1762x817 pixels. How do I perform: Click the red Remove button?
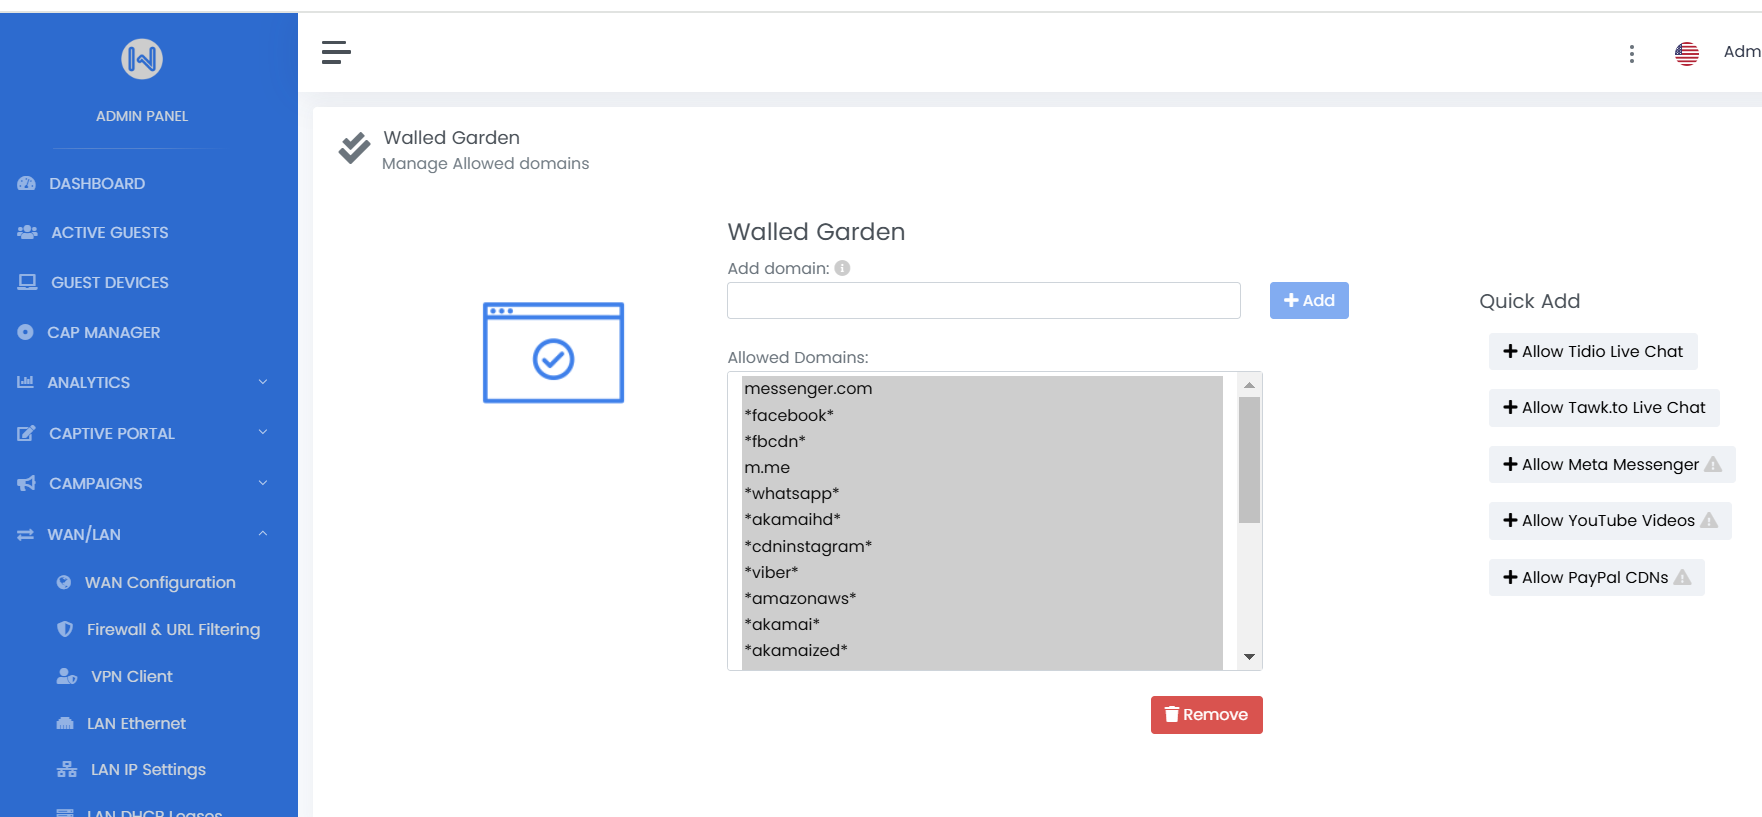coord(1206,715)
